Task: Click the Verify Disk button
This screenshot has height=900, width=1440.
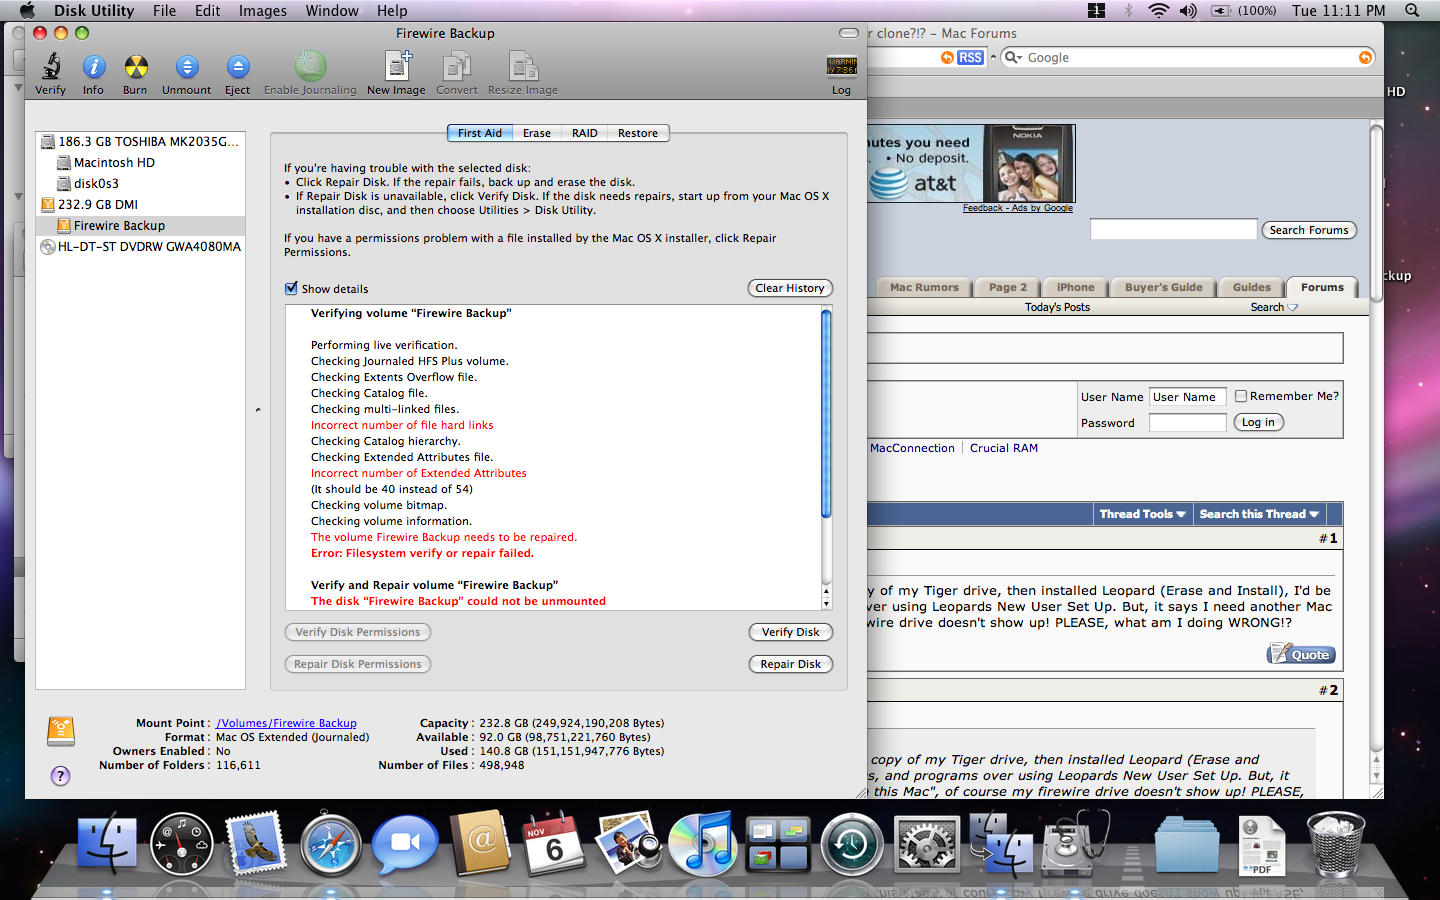Action: tap(791, 632)
